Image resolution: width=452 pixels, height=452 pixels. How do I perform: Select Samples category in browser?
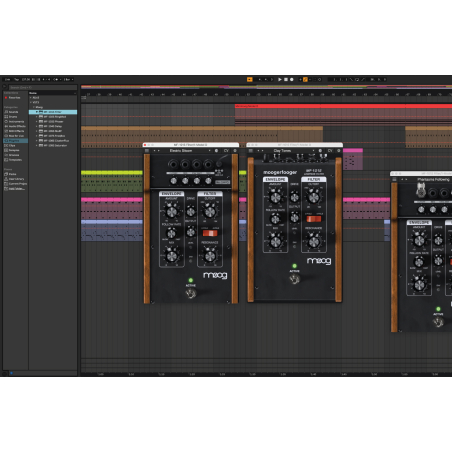12,150
